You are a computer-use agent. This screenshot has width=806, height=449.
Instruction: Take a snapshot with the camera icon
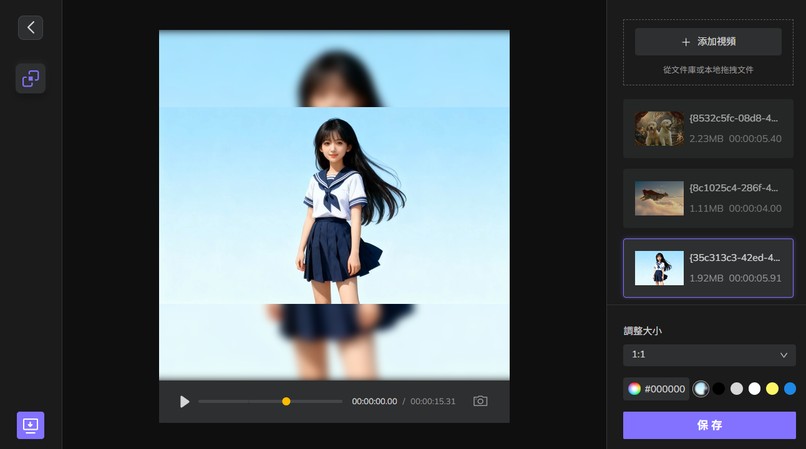pyautogui.click(x=480, y=401)
